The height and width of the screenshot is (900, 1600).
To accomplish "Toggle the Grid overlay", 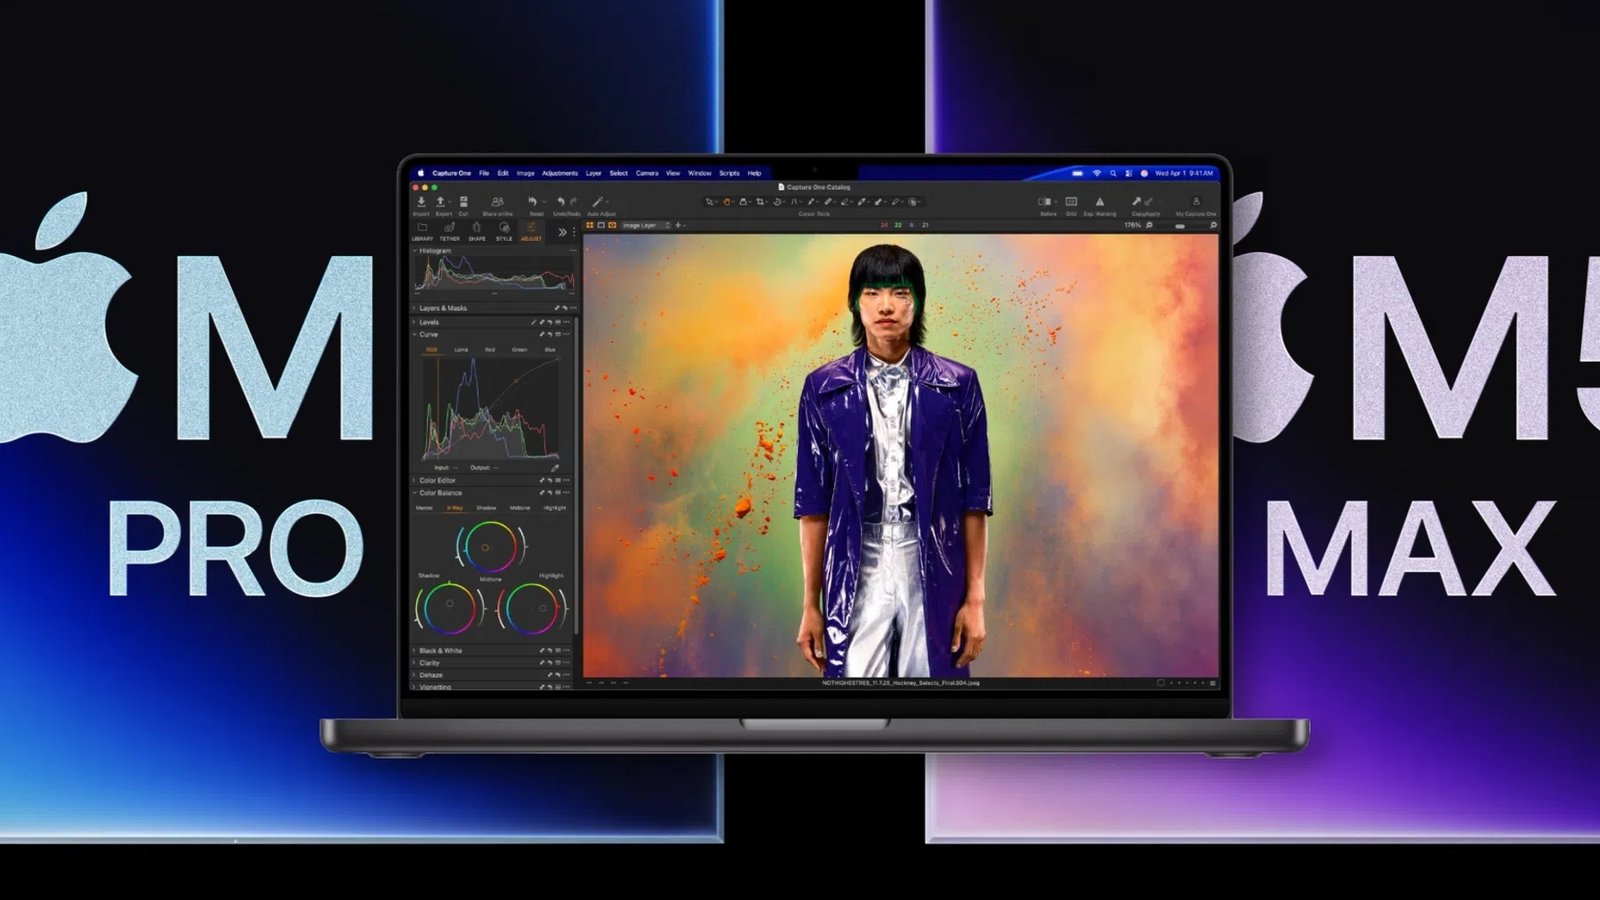I will click(1072, 203).
